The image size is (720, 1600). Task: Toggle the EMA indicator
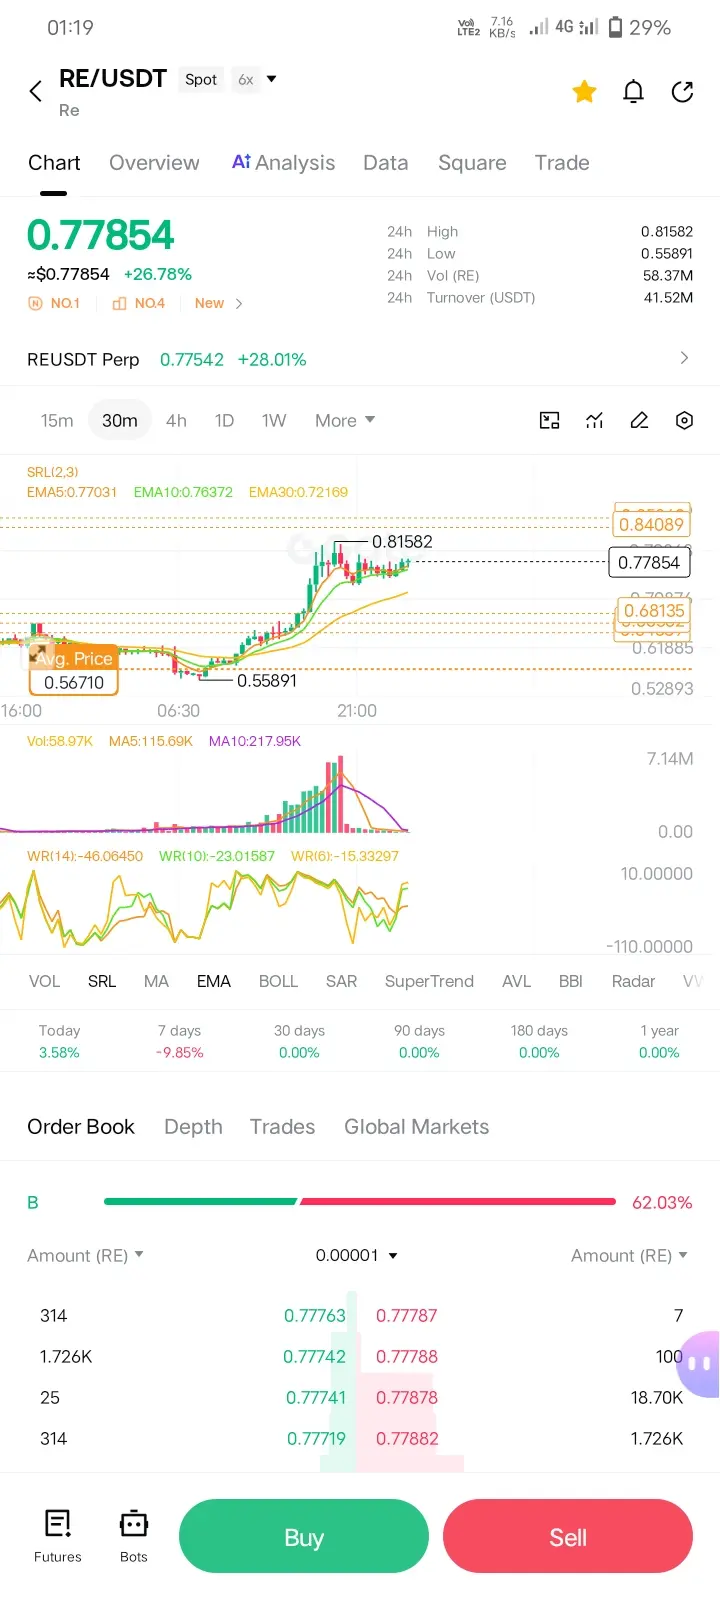214,981
